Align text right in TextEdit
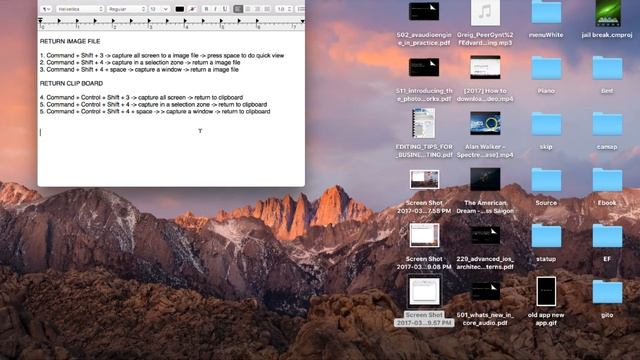This screenshot has width=640, height=360. click(258, 9)
